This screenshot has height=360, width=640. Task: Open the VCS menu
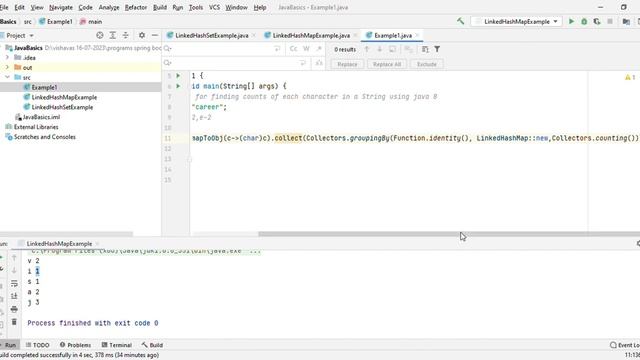click(x=214, y=7)
